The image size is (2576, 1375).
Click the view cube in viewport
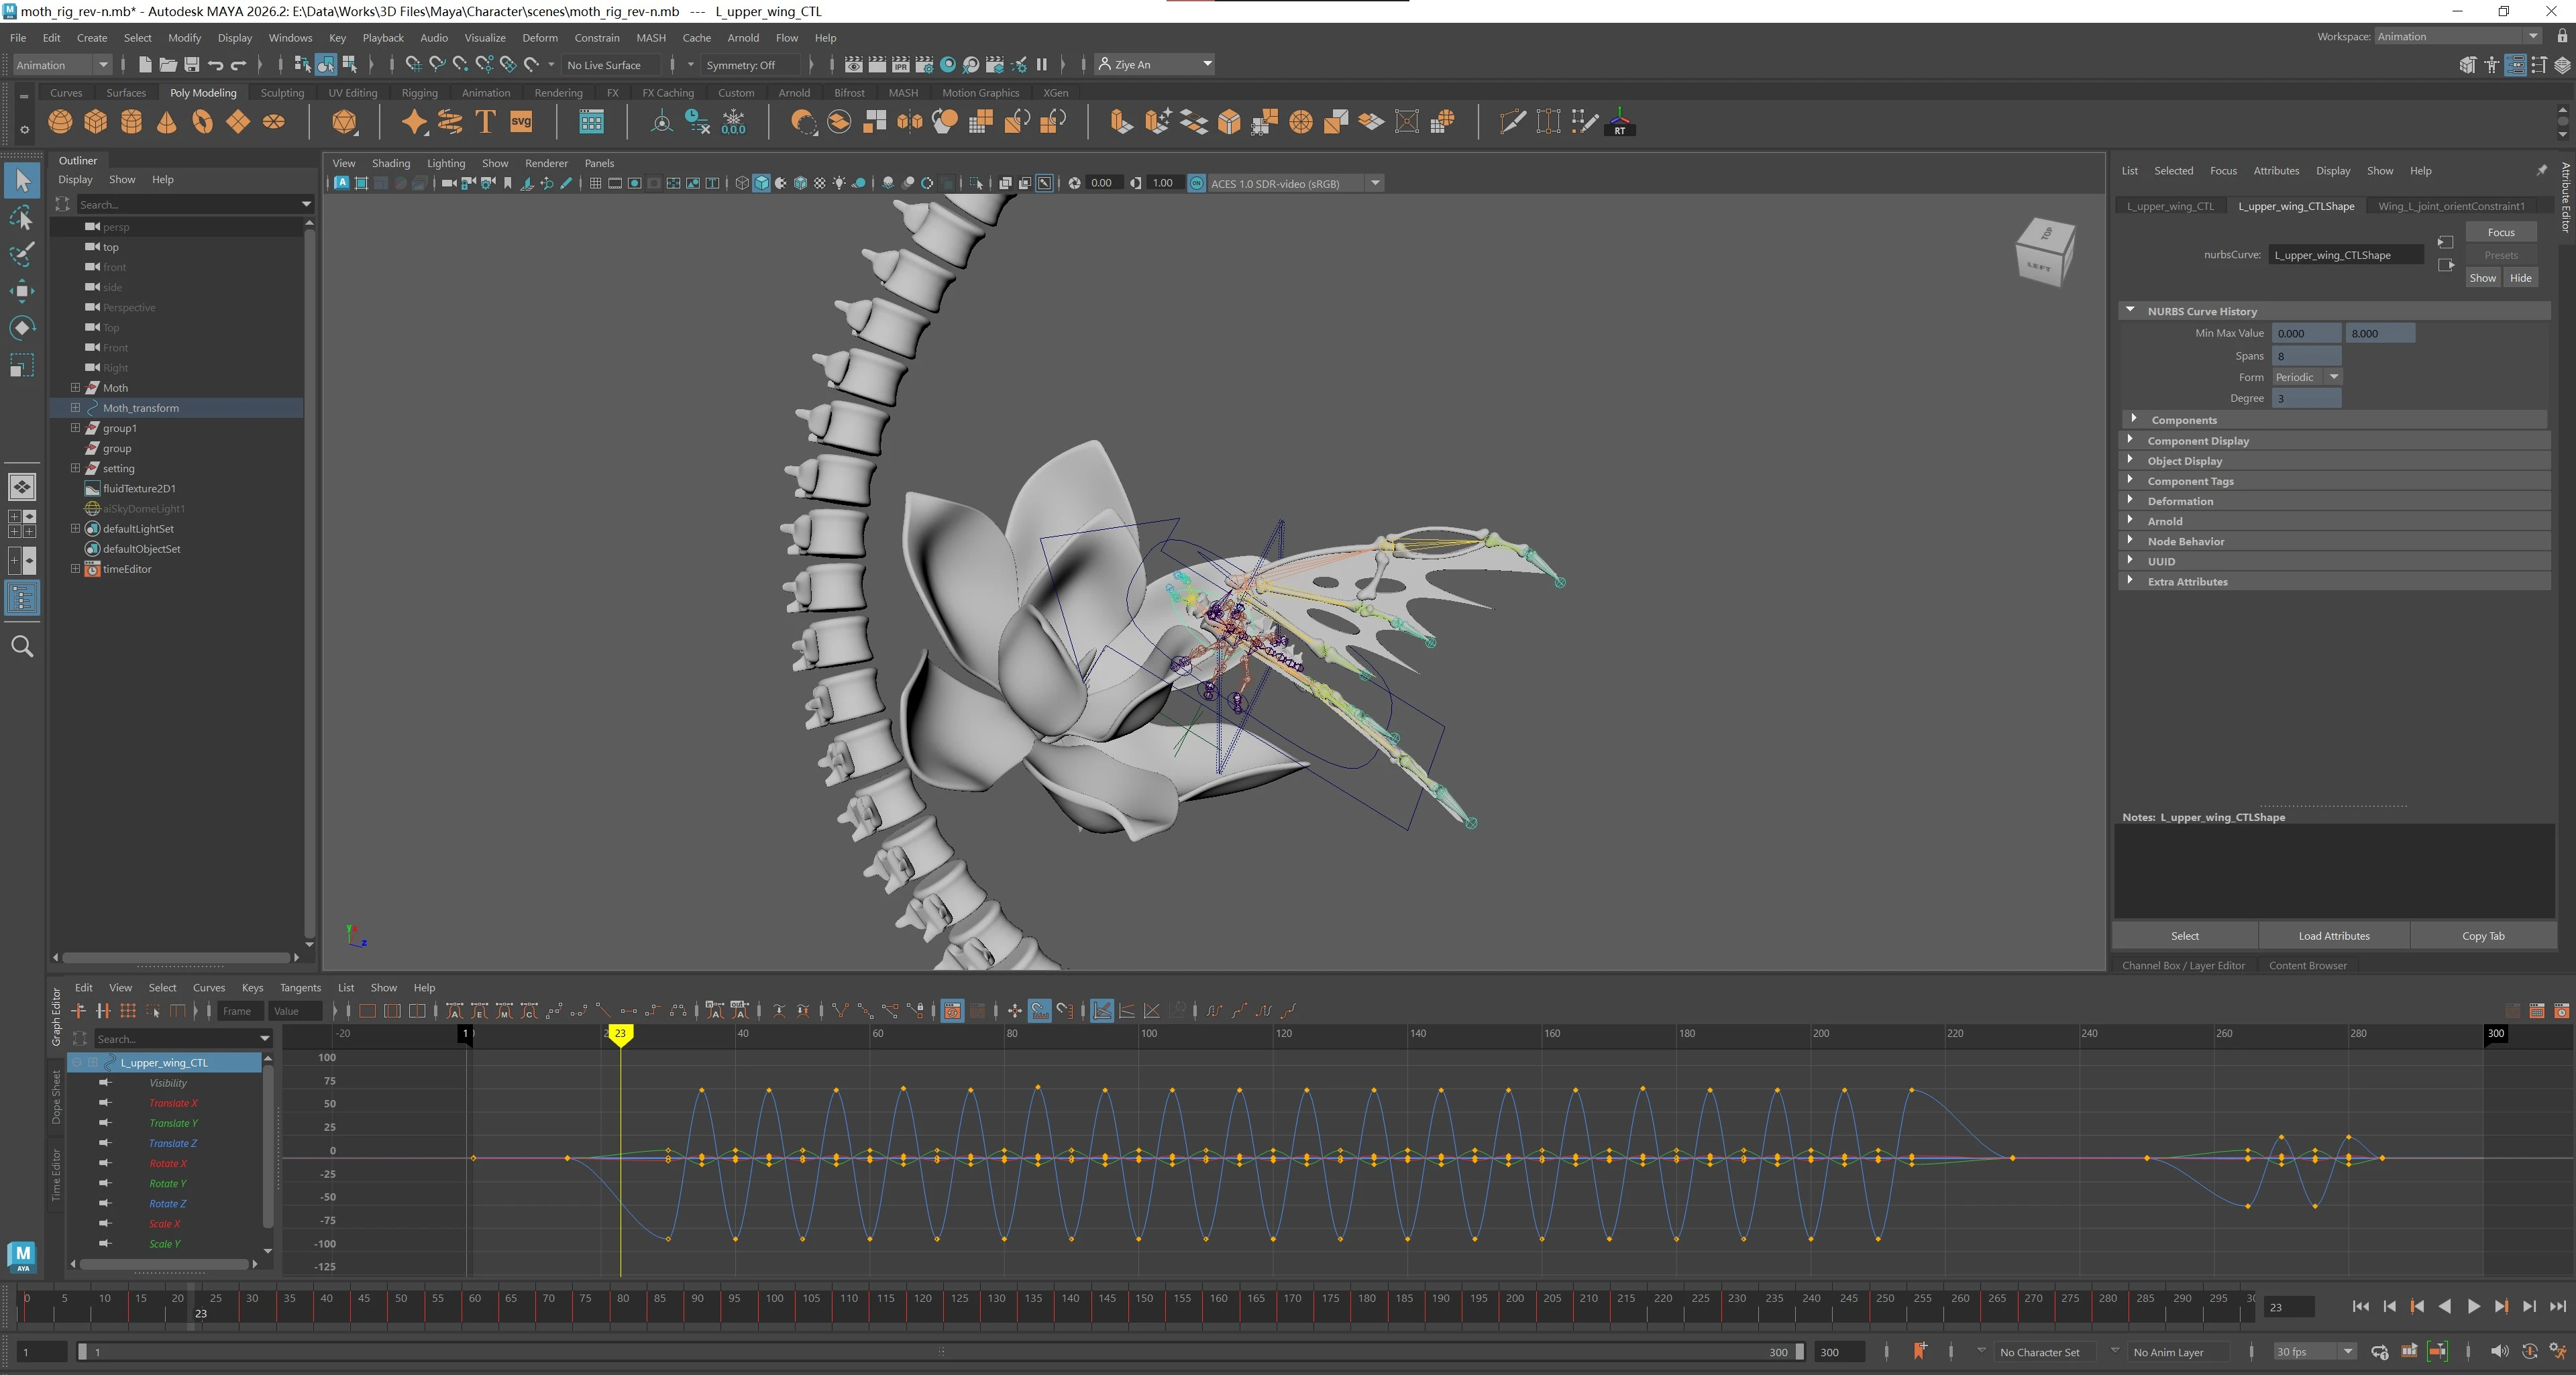[x=2043, y=252]
